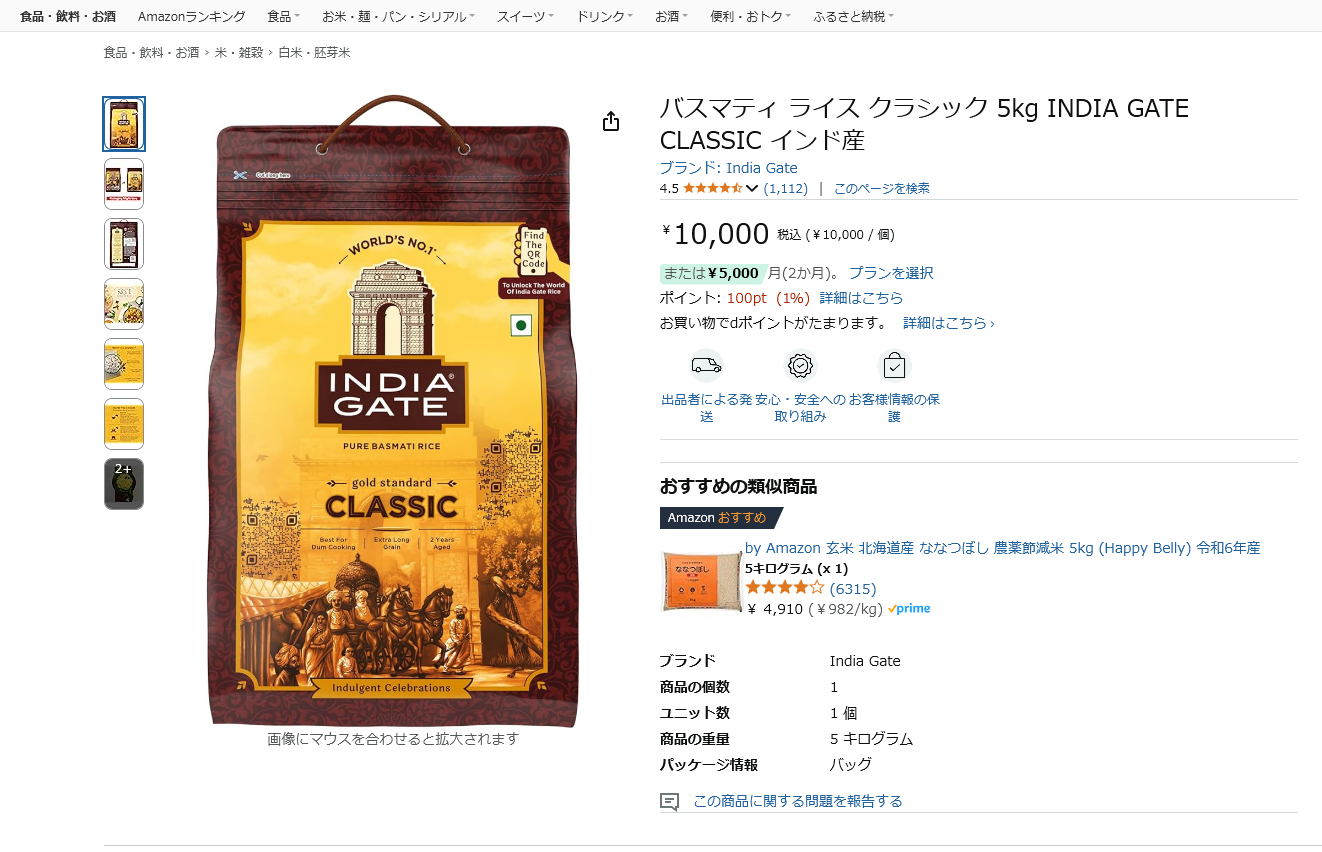Expand the 食品 dropdown menu
Viewport: 1322px width, 852px height.
(x=283, y=16)
